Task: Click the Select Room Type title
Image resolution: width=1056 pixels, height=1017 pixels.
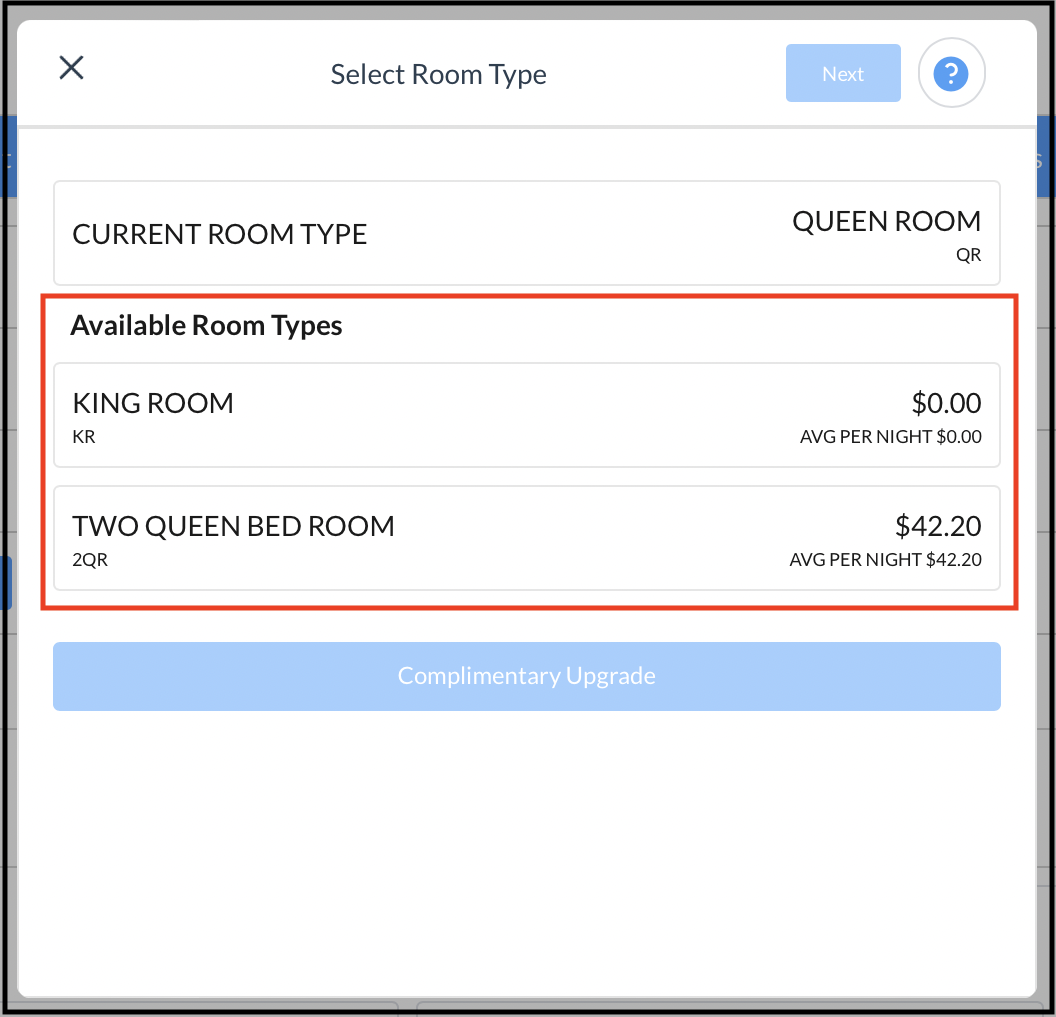Action: [x=438, y=74]
